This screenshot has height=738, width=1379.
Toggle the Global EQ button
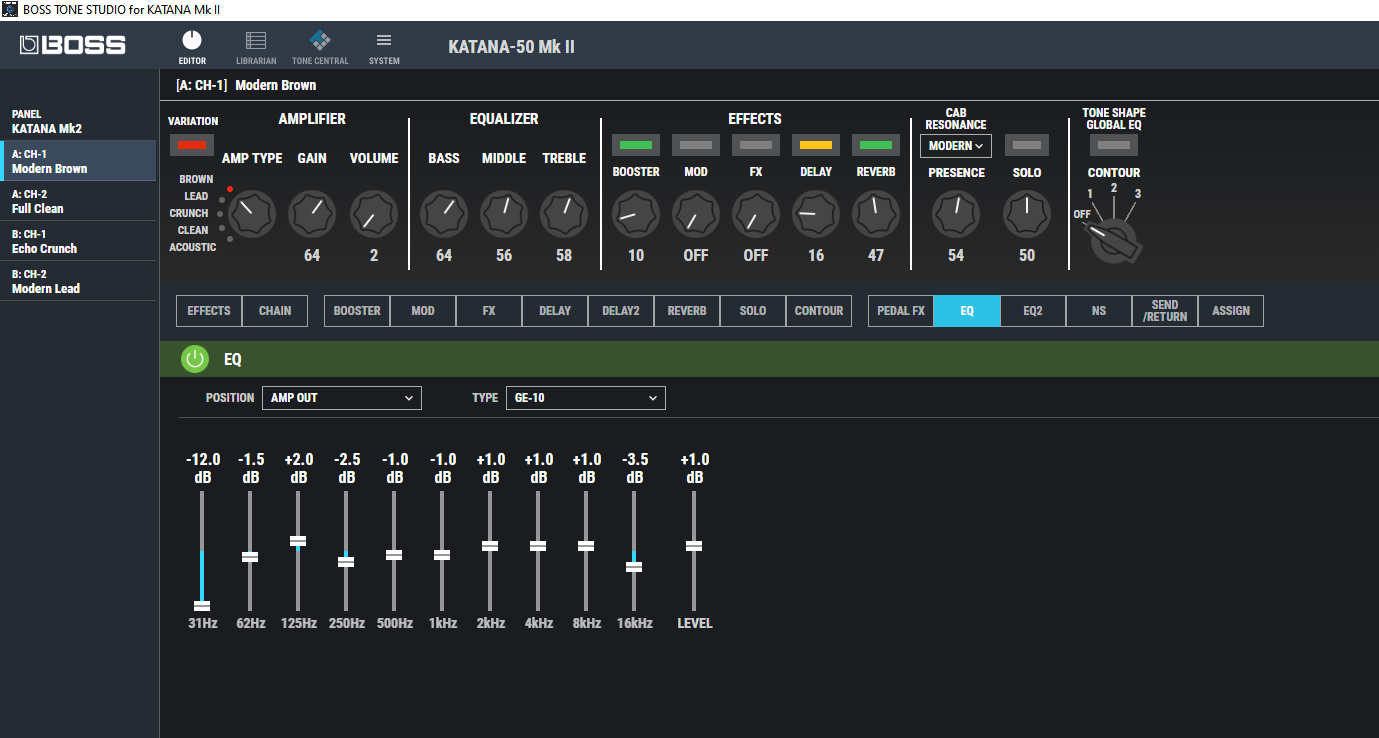coord(1114,145)
